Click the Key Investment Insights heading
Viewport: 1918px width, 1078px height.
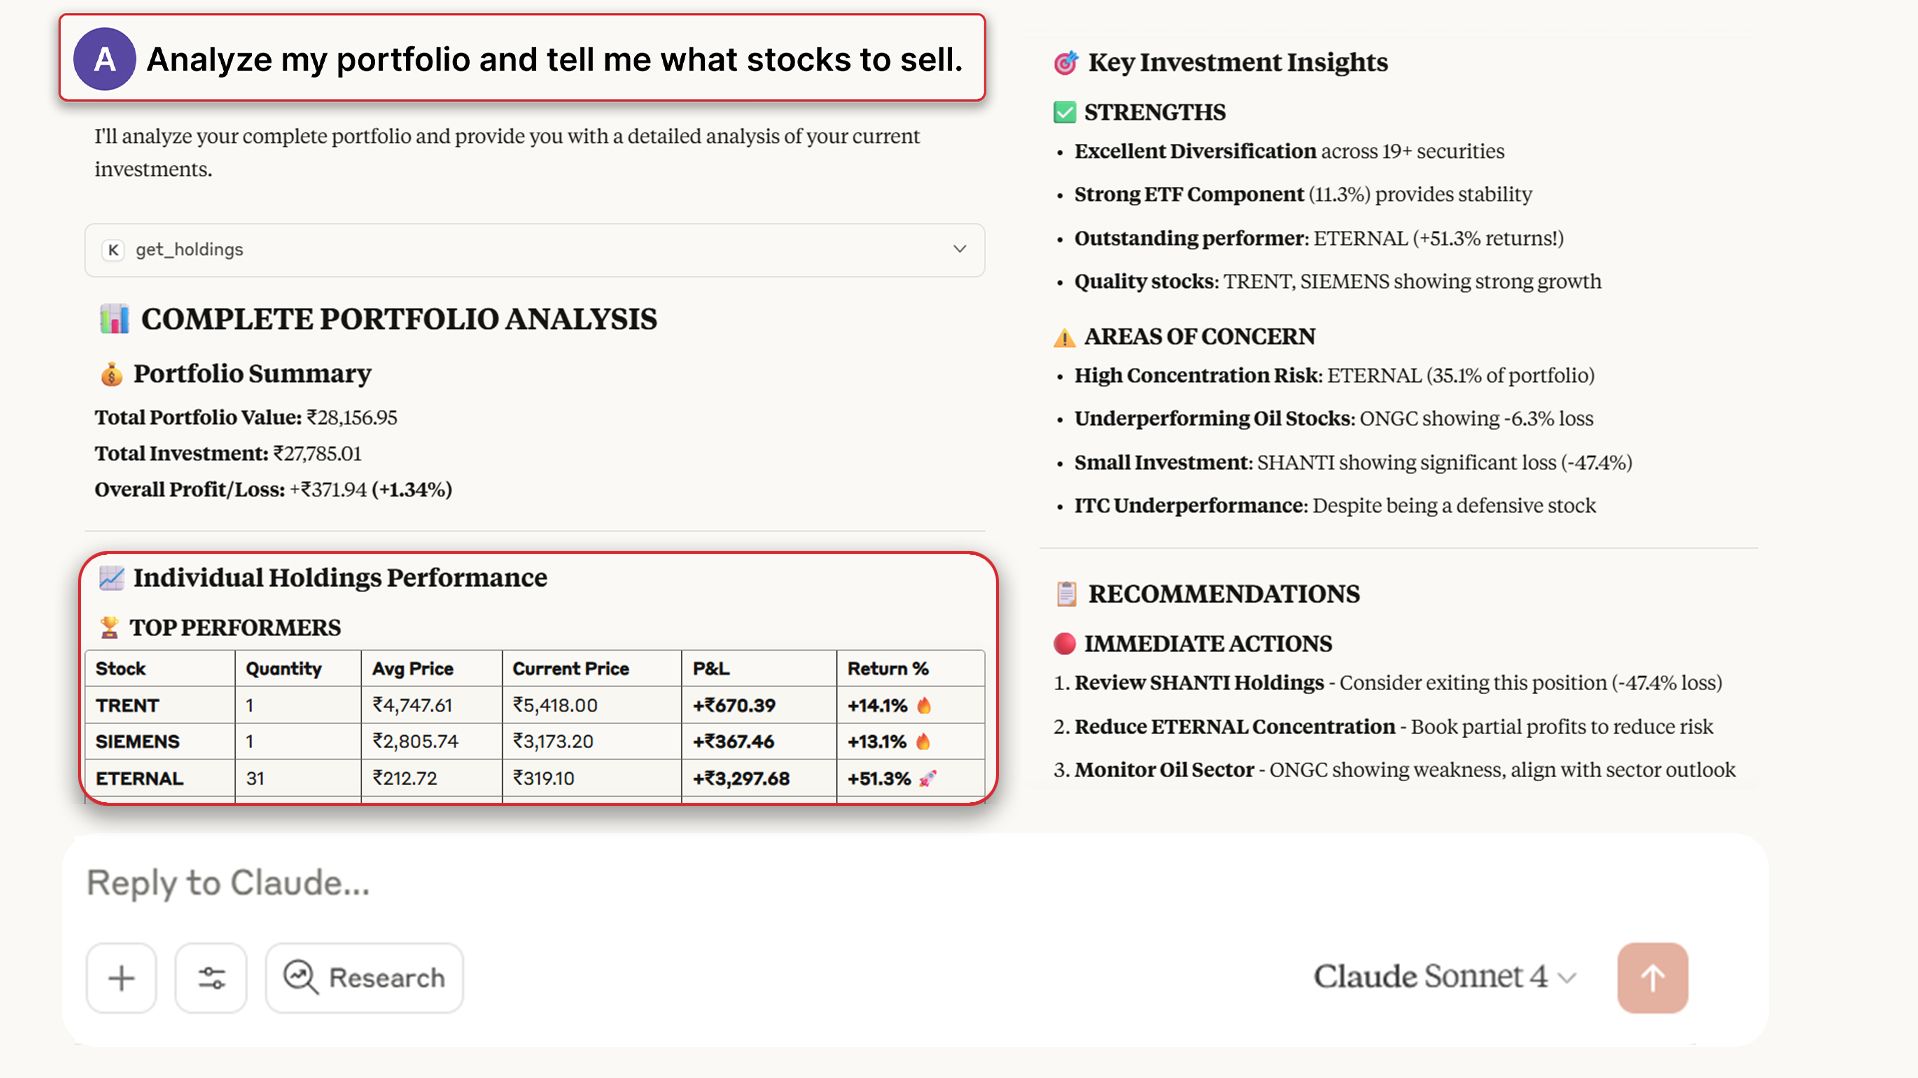[x=1237, y=62]
